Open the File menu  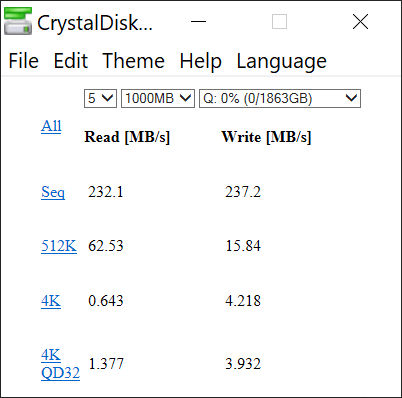click(x=24, y=61)
